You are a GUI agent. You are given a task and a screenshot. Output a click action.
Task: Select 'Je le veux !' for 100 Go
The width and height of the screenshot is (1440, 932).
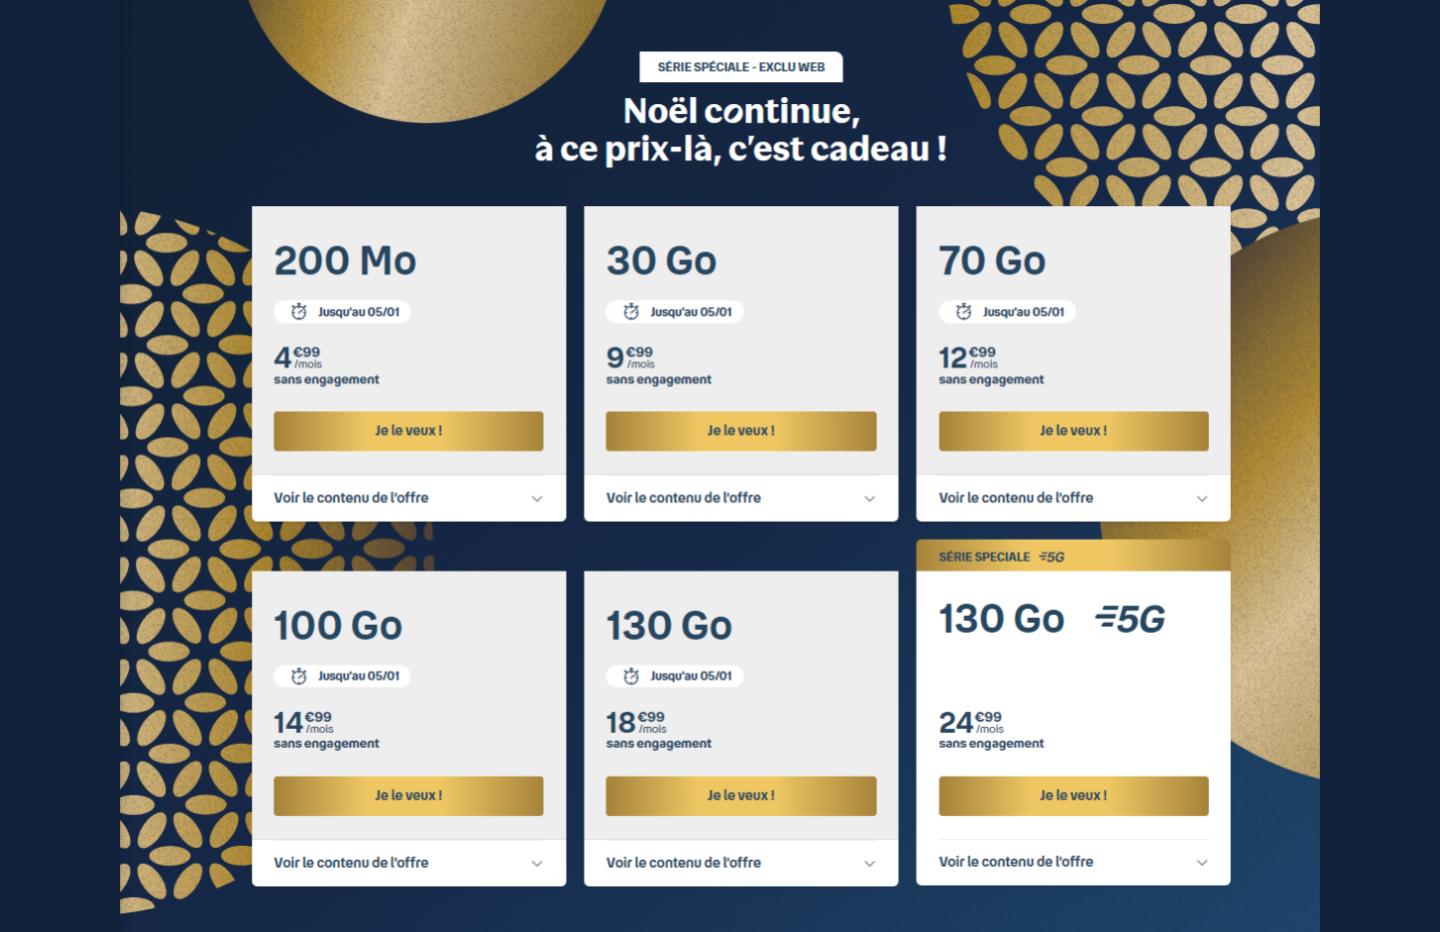pyautogui.click(x=408, y=796)
